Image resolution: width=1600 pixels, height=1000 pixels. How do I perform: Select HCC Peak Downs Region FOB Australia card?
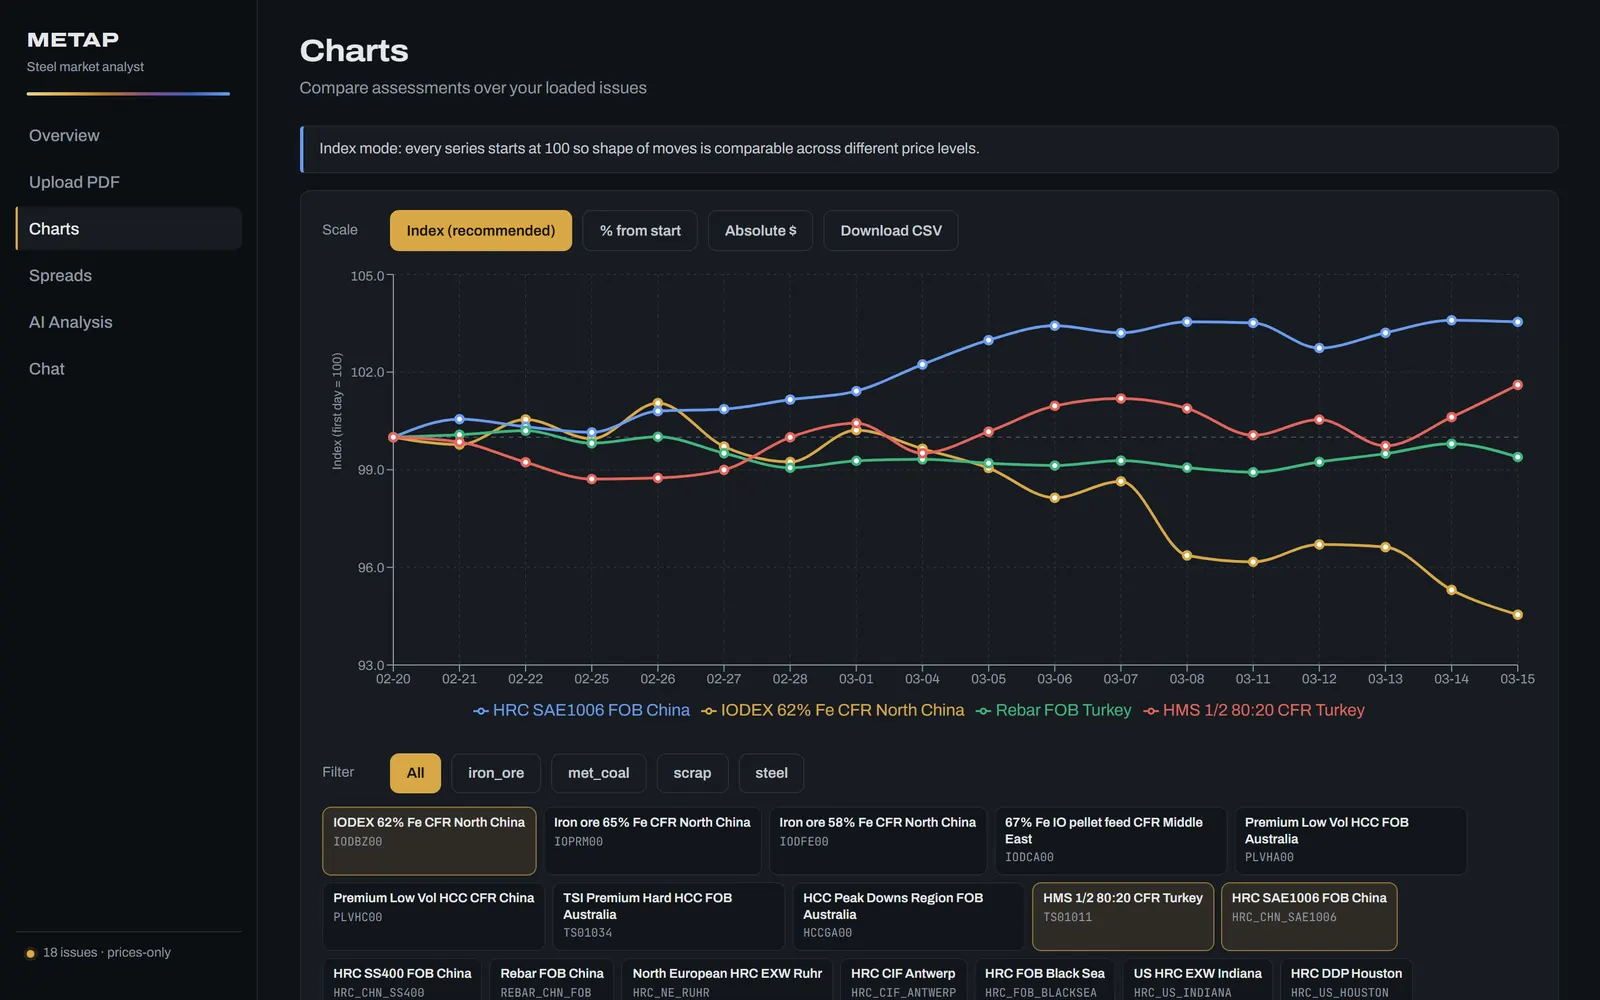coord(908,916)
